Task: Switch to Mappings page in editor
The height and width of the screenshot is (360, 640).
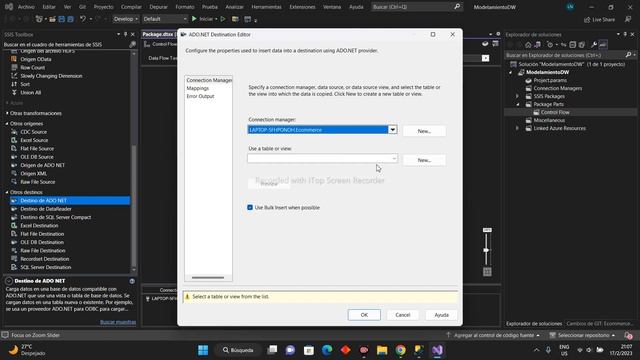Action: coord(198,88)
